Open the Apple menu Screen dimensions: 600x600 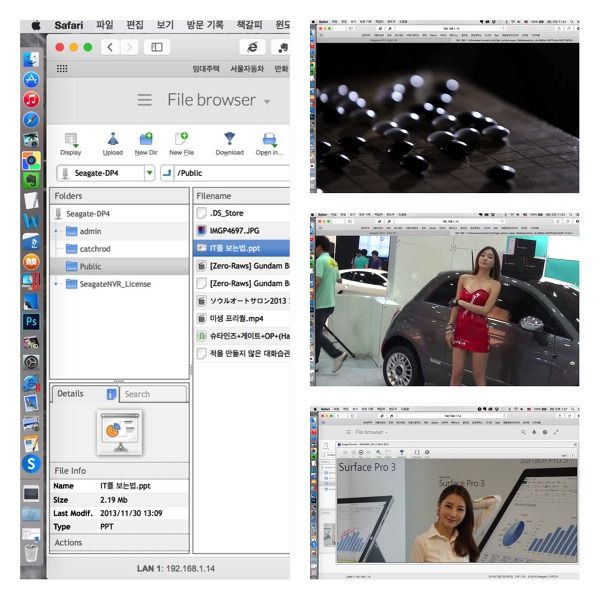[x=36, y=25]
